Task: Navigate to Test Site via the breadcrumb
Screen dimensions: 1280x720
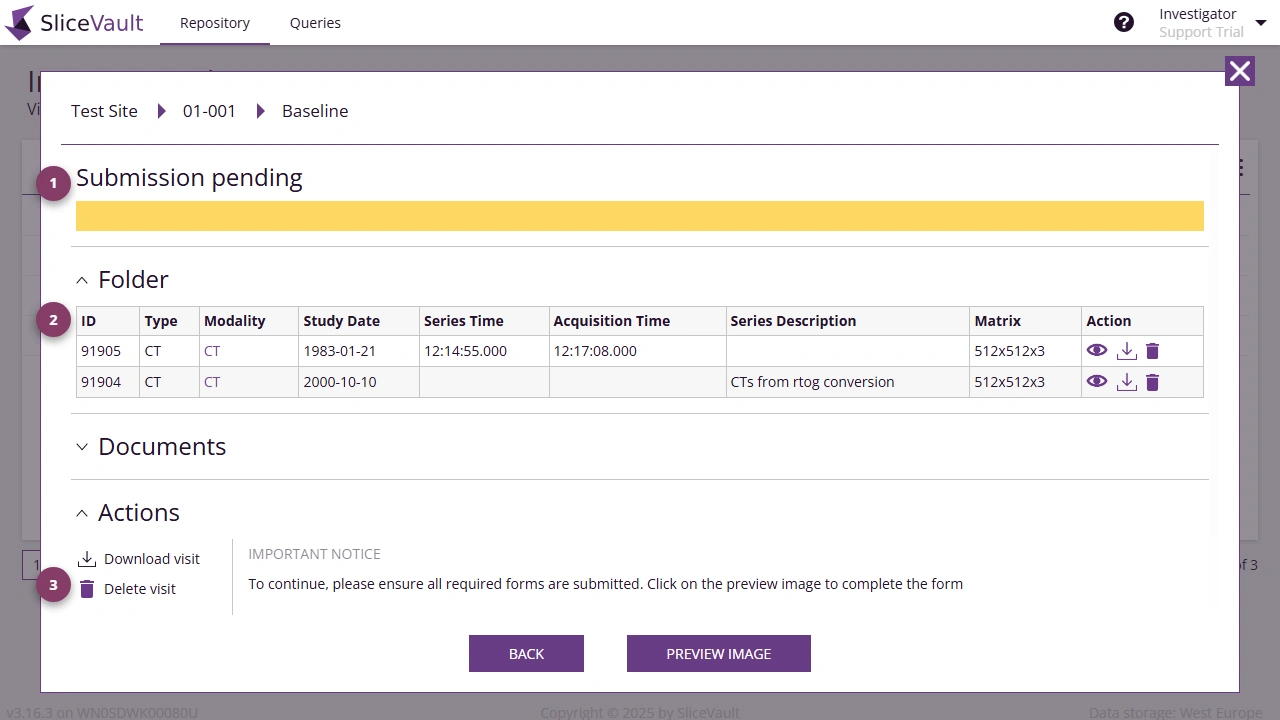Action: [104, 111]
